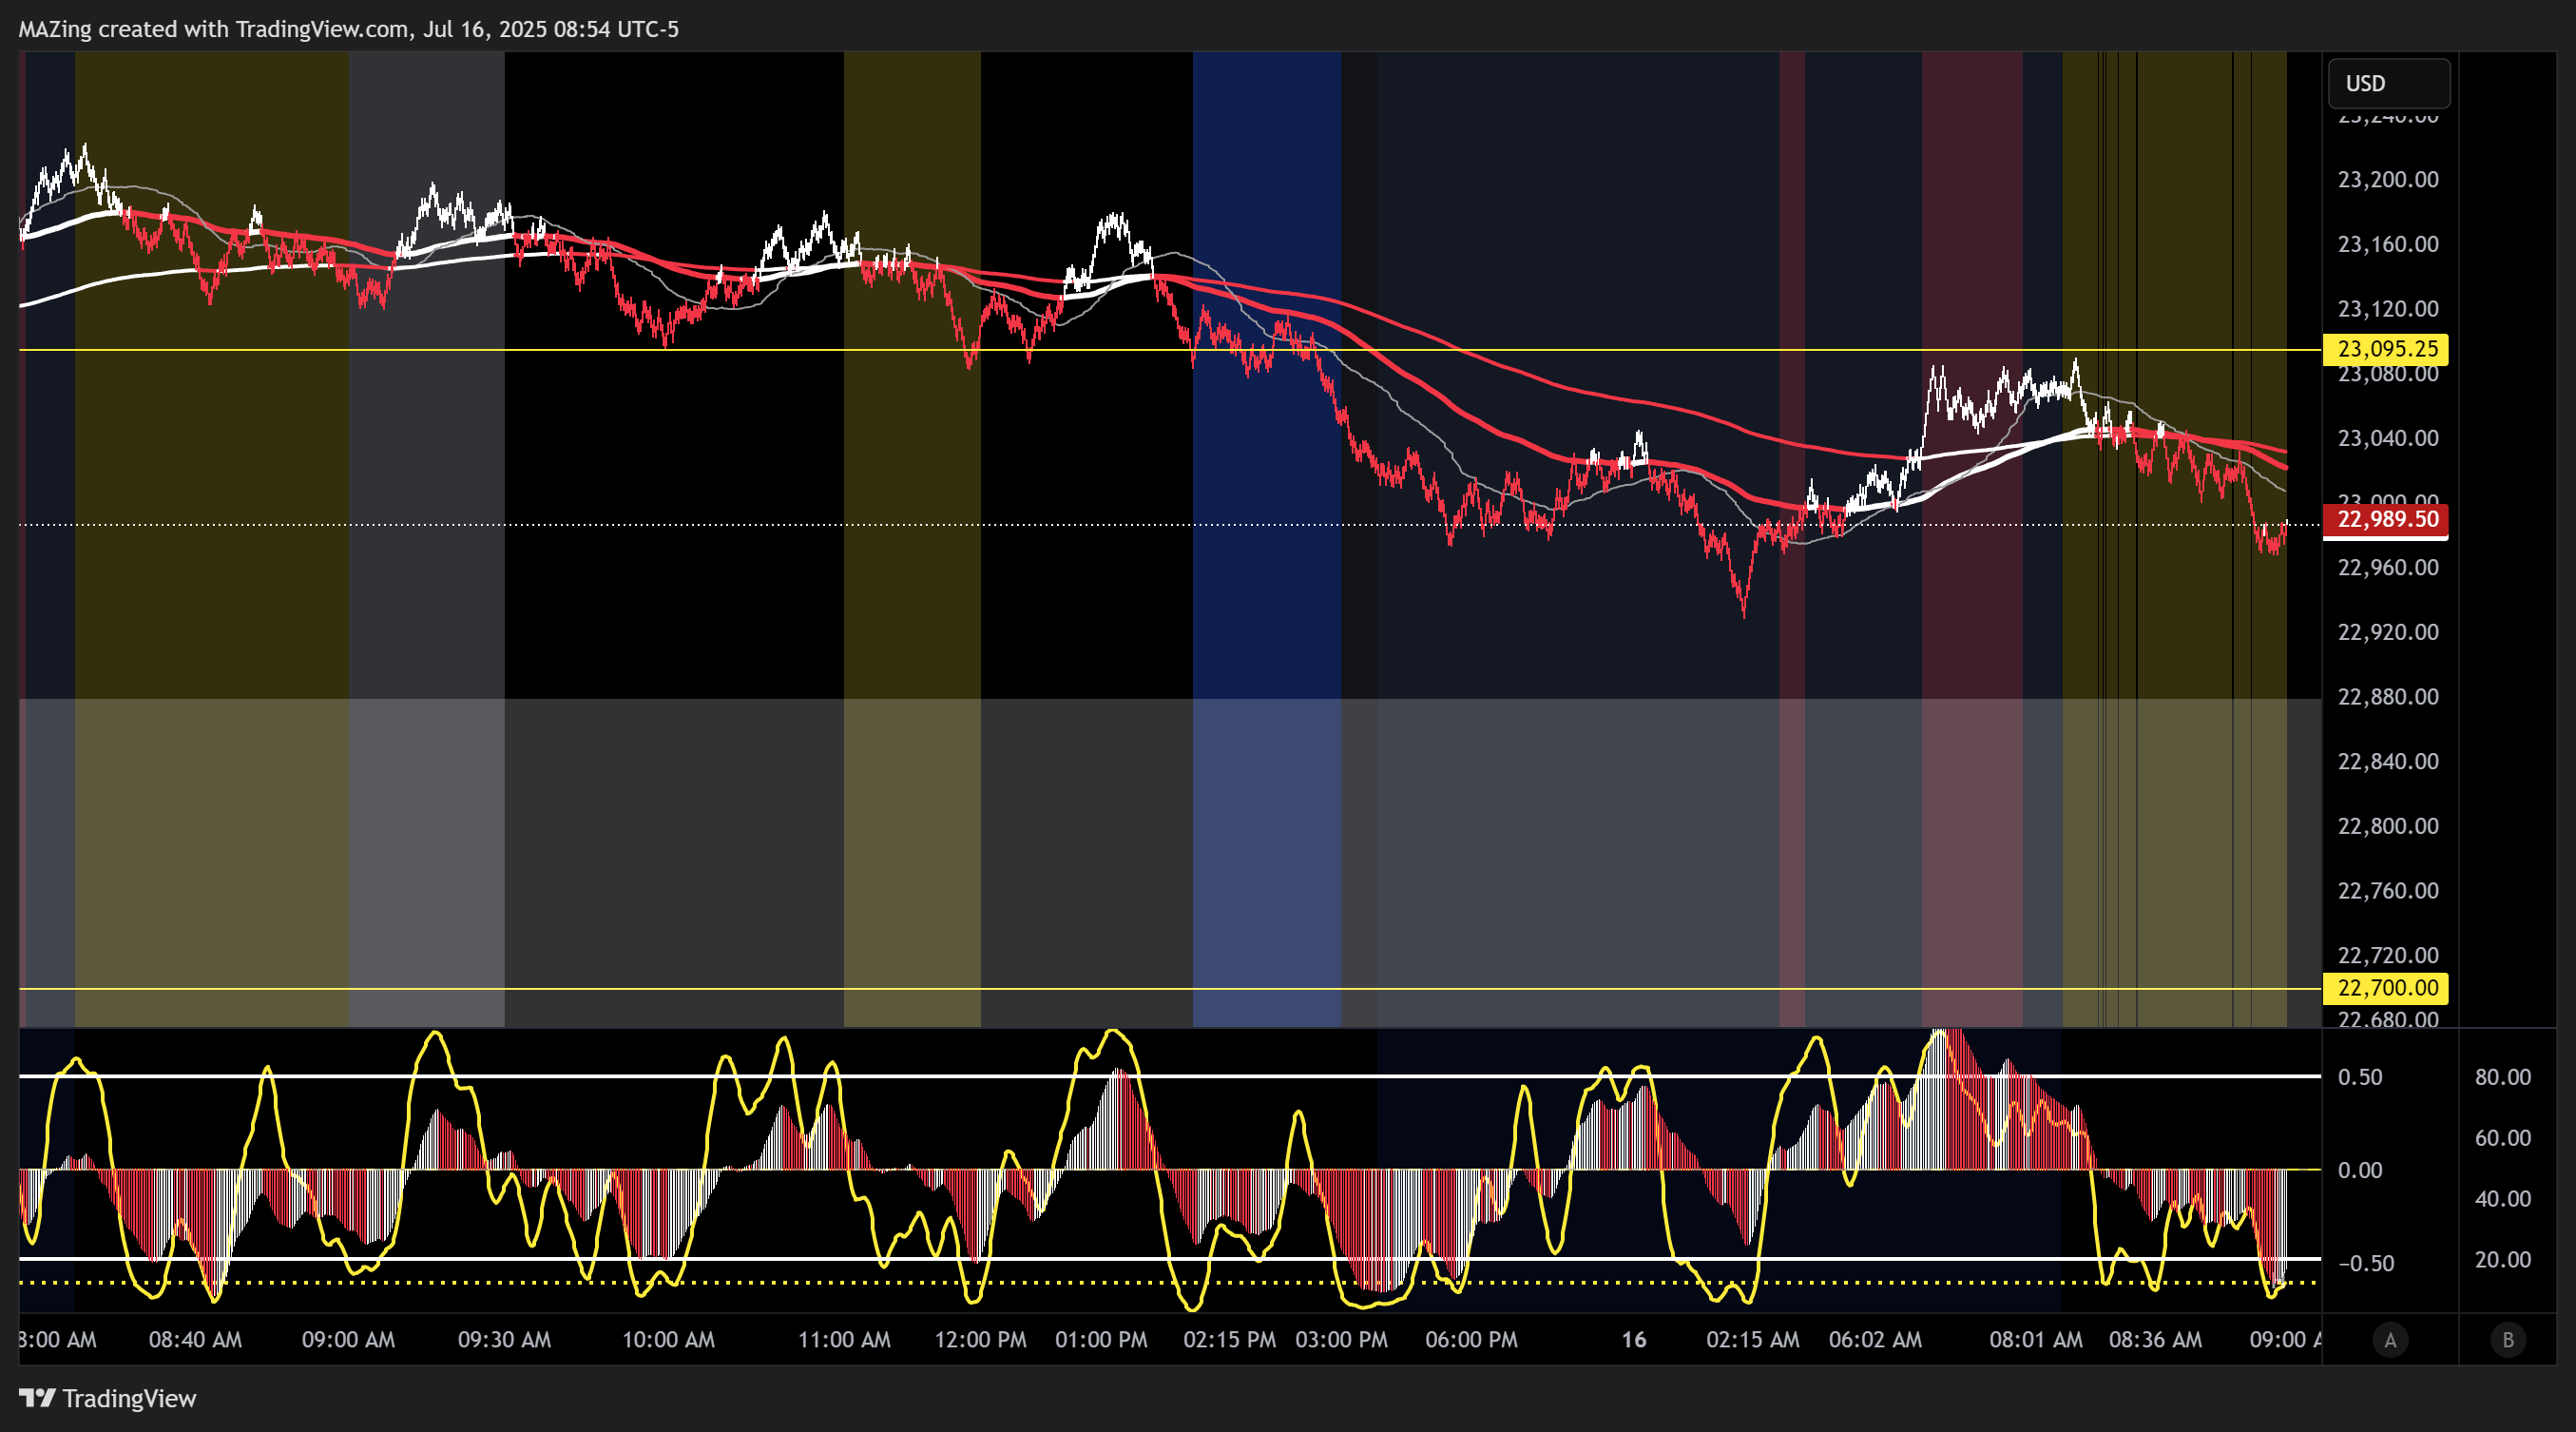The image size is (2576, 1432).
Task: Click the bold 16 date label
Action: coord(1633,1340)
